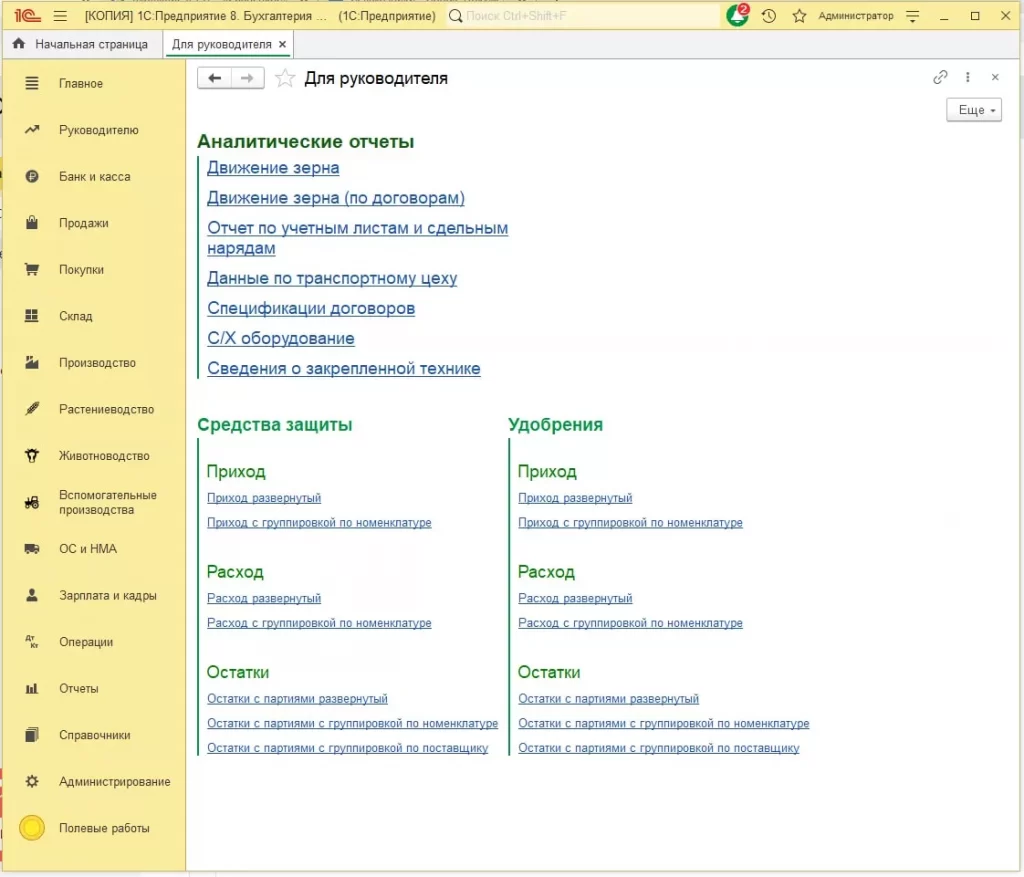Click the home icon on Начальная страница tab
Viewport: 1024px width, 877px height.
19,44
